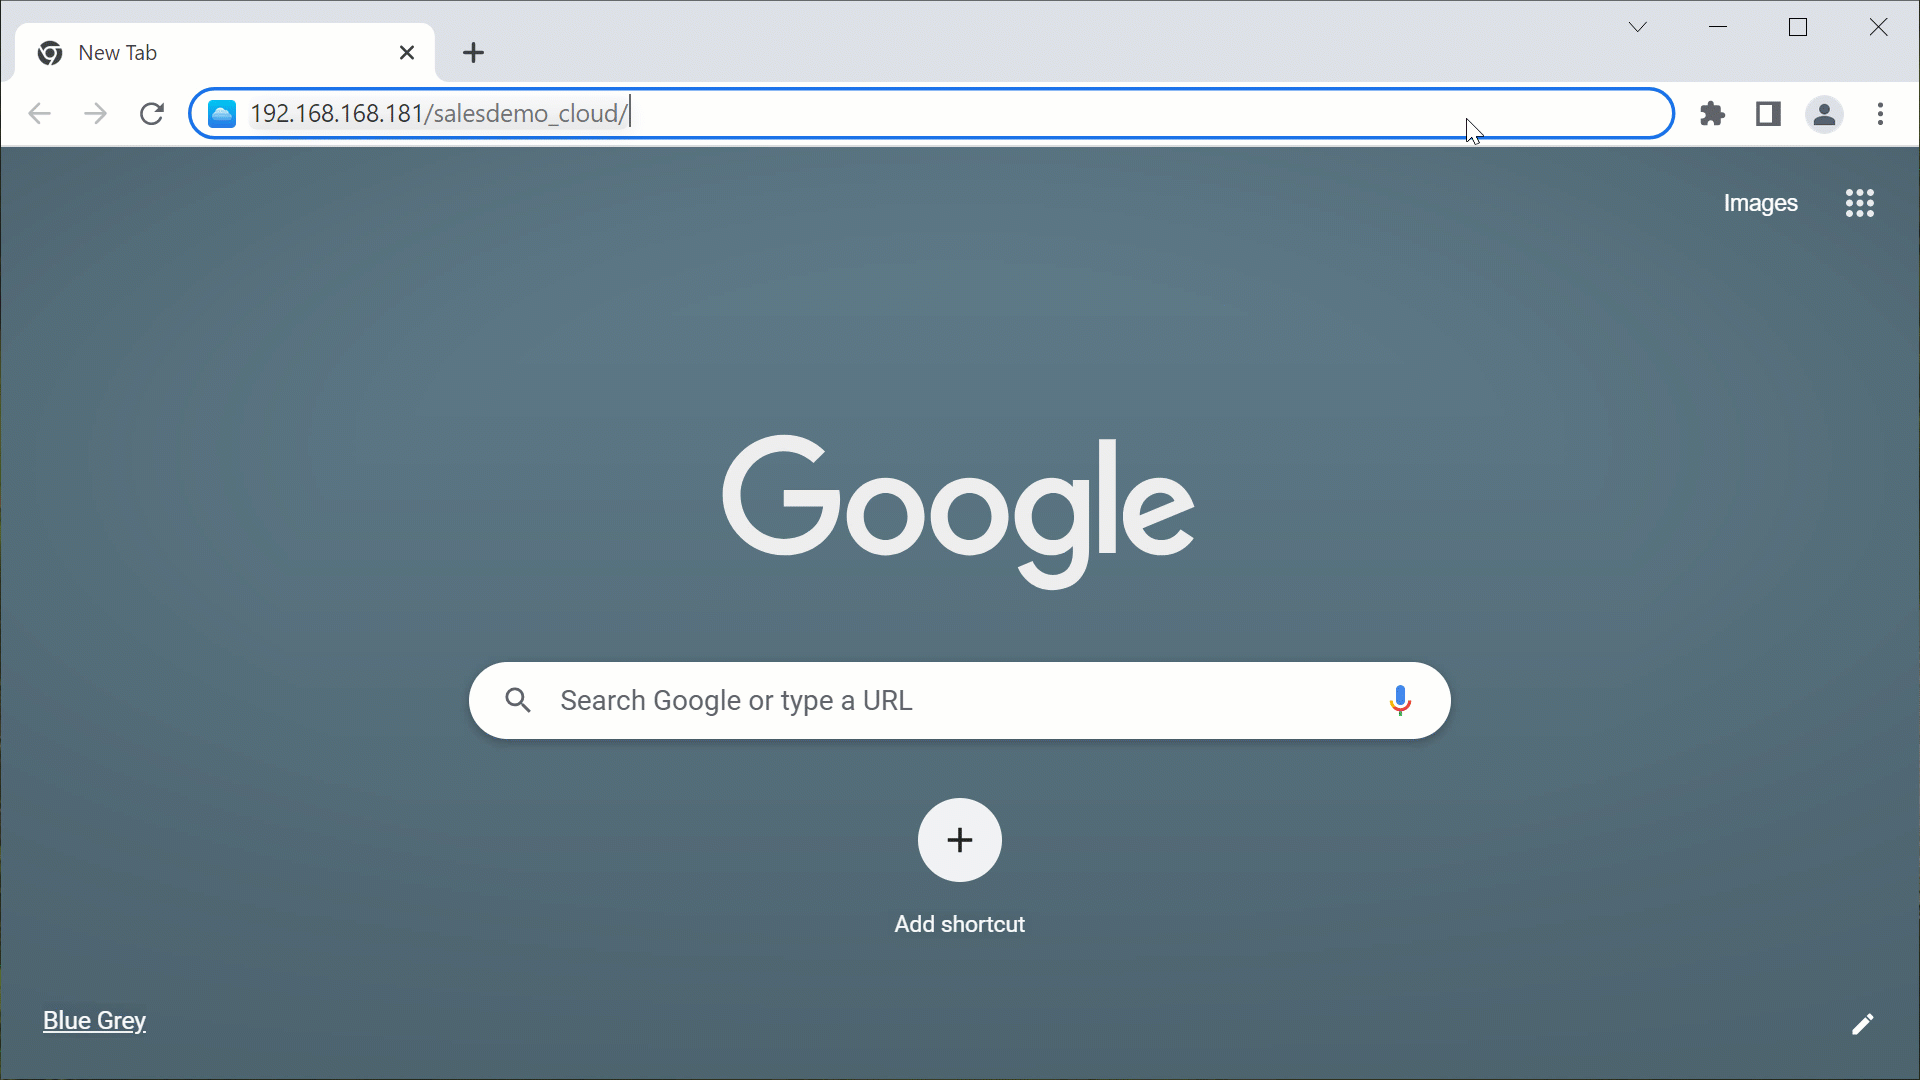Reload the current page
The height and width of the screenshot is (1080, 1920).
152,114
